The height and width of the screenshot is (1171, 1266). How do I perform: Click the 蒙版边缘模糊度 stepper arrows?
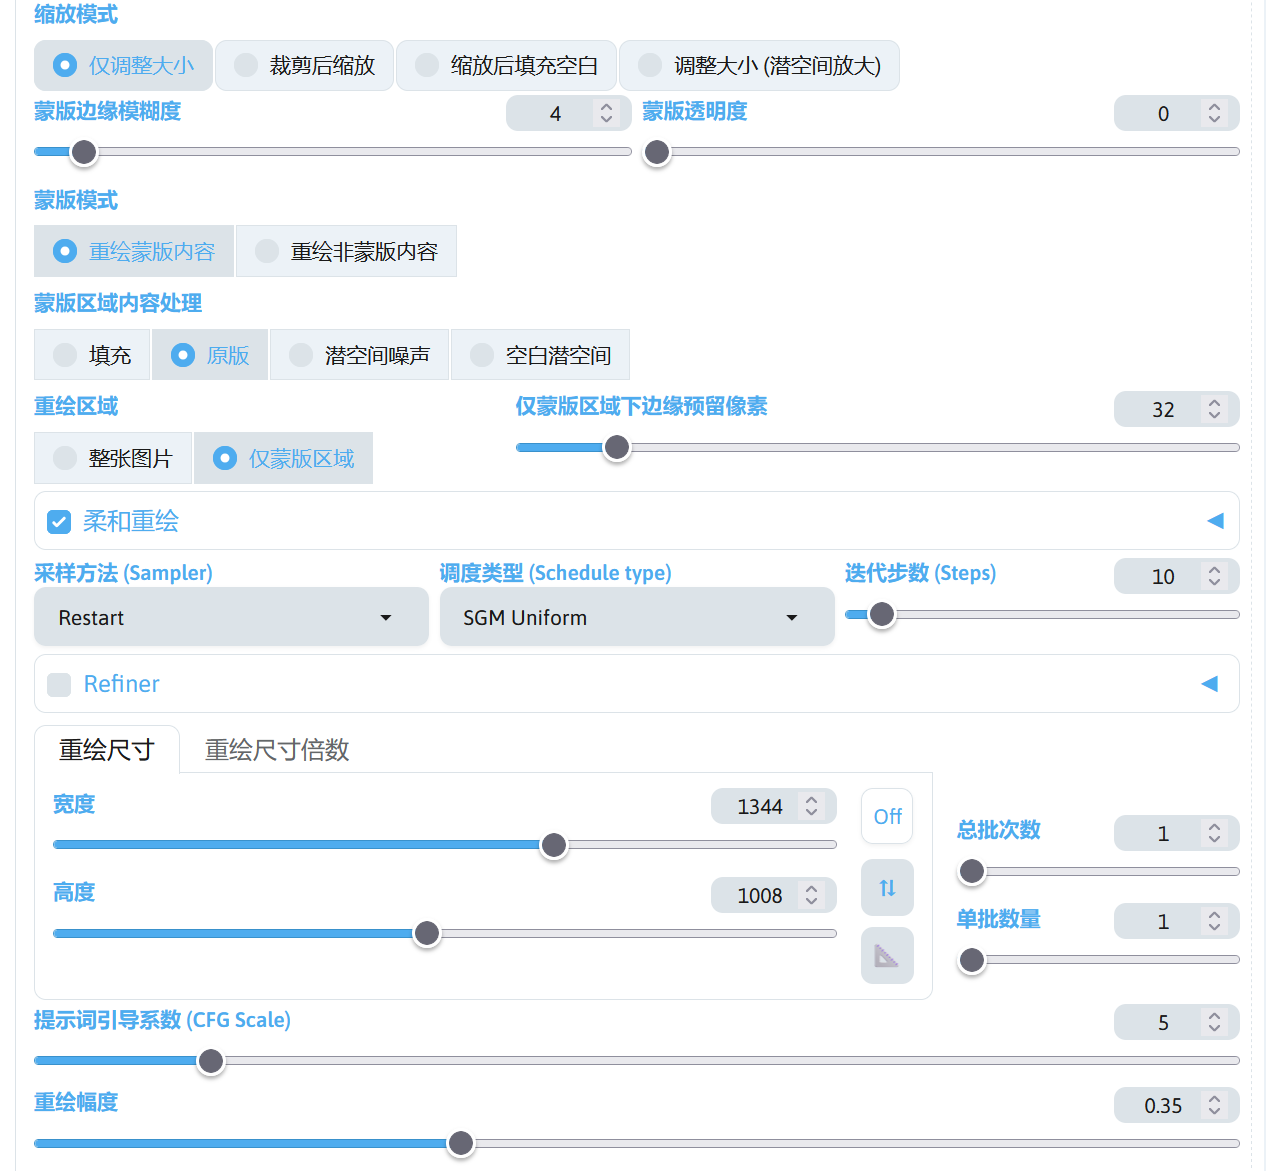click(x=606, y=114)
